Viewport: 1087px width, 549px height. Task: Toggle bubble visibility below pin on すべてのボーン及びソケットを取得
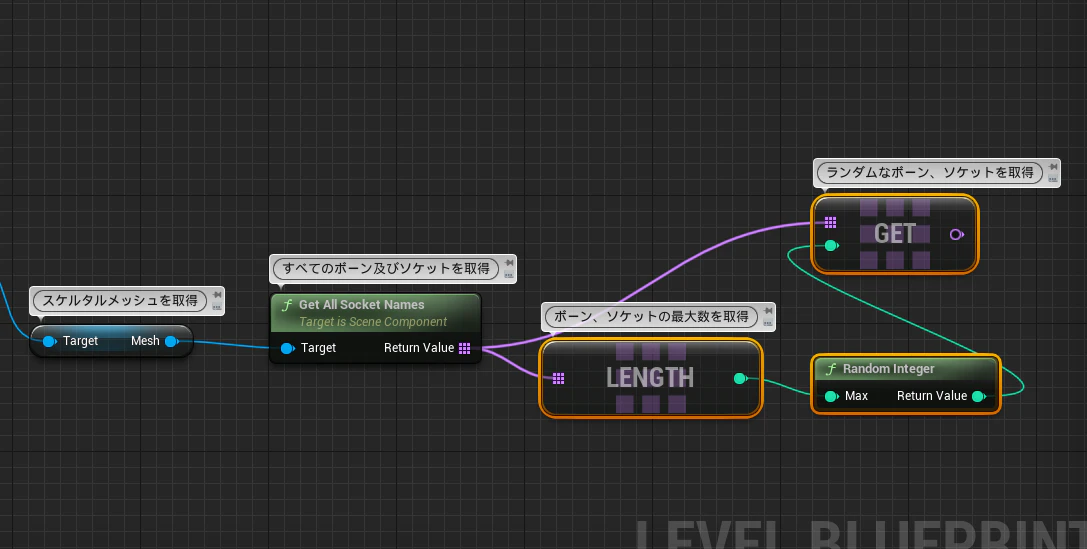click(510, 274)
